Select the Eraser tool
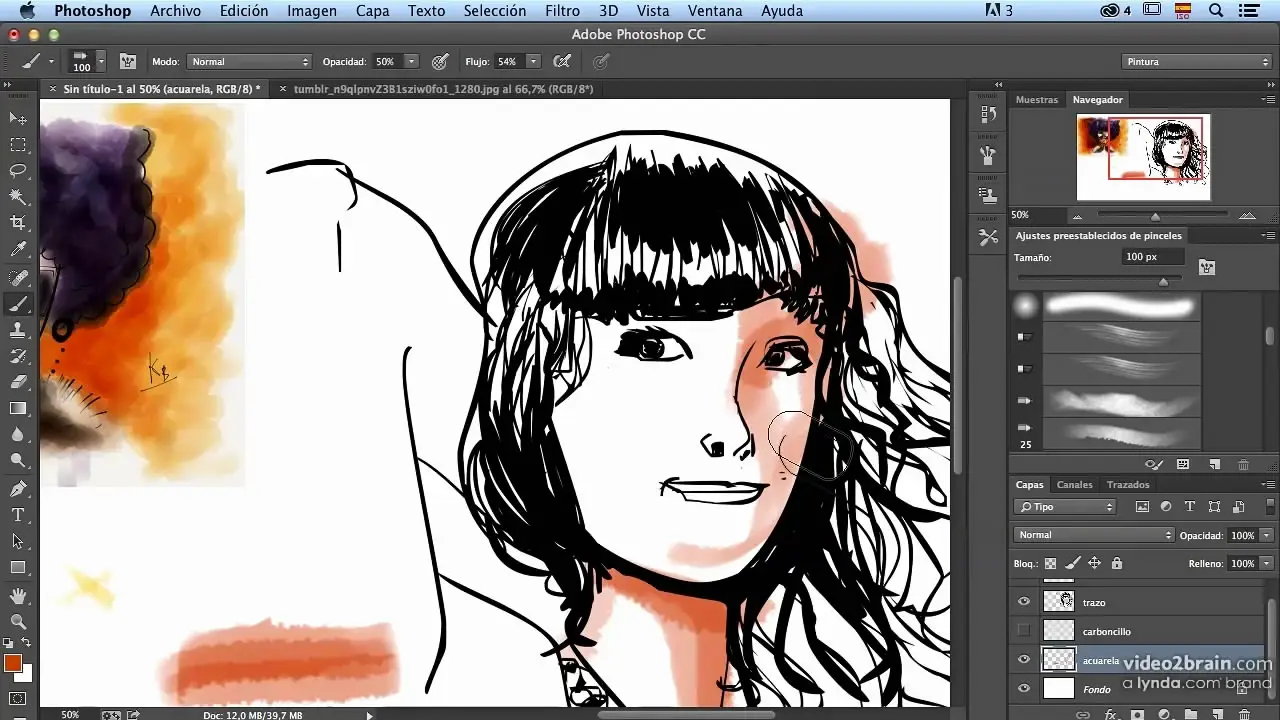 [18, 381]
